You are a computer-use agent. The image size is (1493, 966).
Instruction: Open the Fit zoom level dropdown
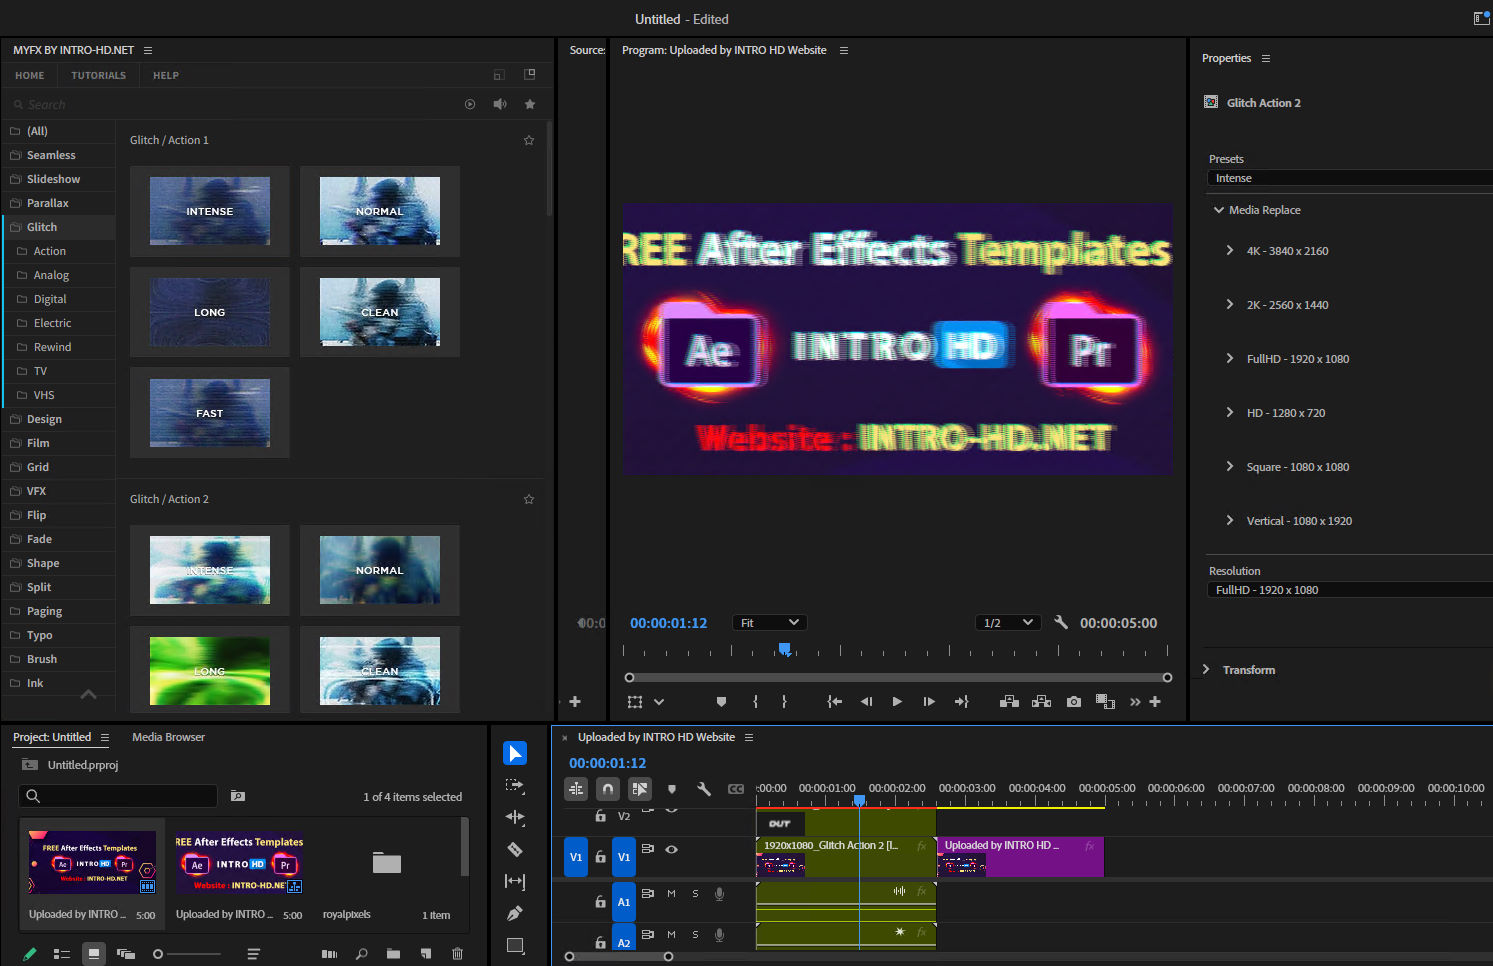(769, 623)
